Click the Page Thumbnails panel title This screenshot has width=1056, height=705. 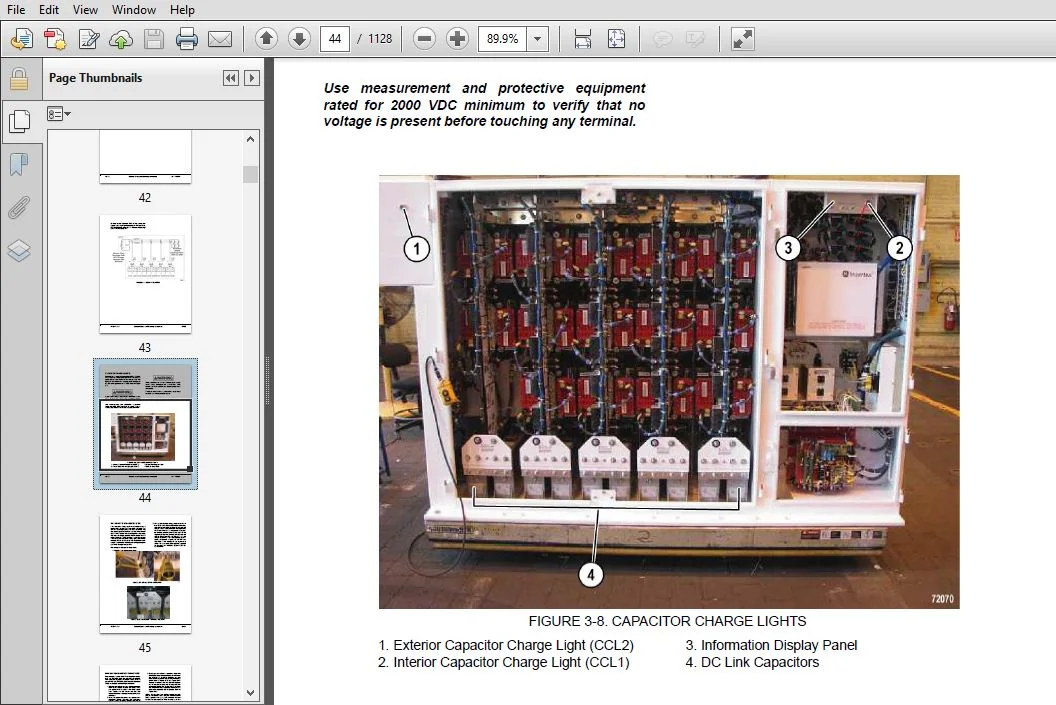point(96,78)
